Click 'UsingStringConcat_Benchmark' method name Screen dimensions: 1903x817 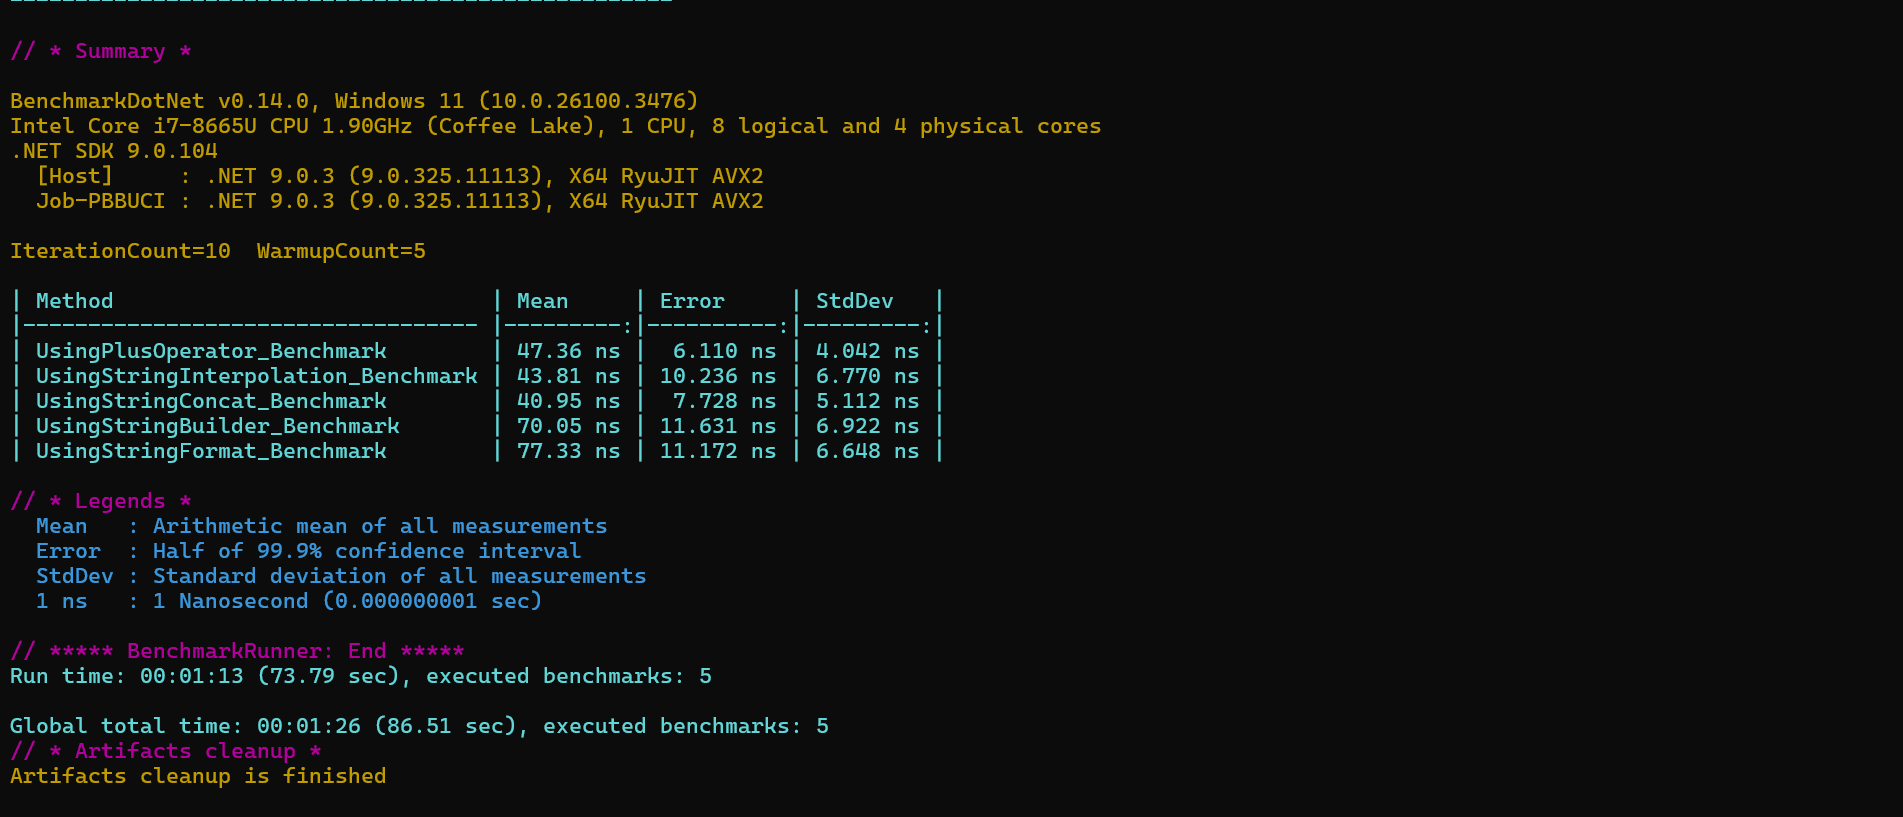[211, 401]
